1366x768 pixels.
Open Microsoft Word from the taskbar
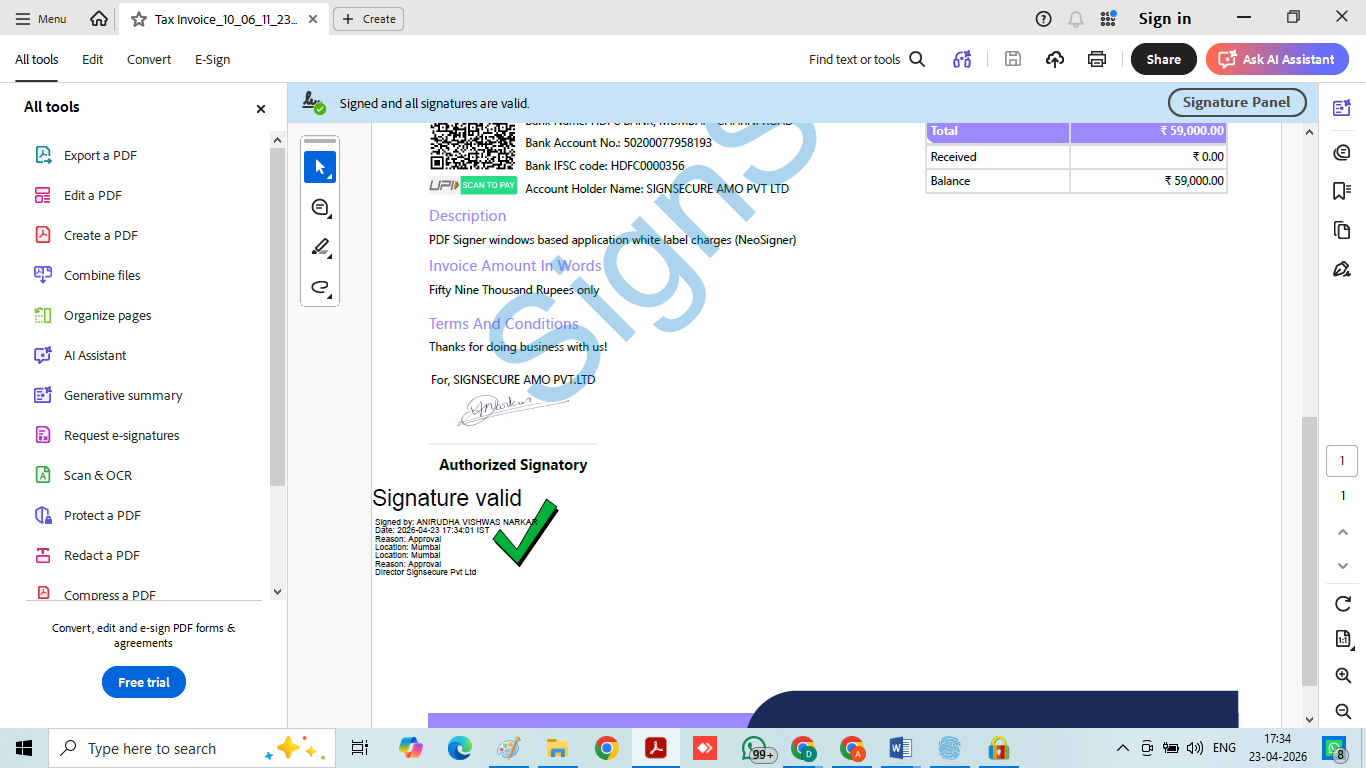[x=900, y=748]
